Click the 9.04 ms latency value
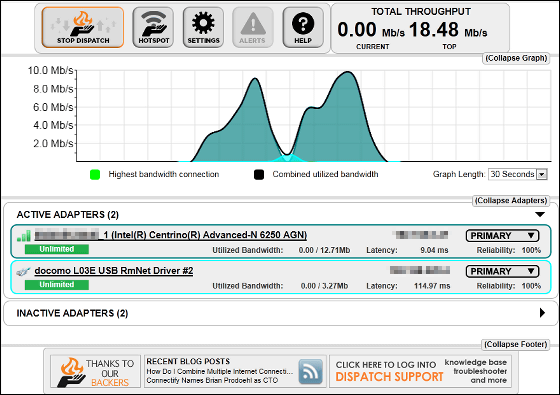The image size is (560, 395). pos(434,250)
